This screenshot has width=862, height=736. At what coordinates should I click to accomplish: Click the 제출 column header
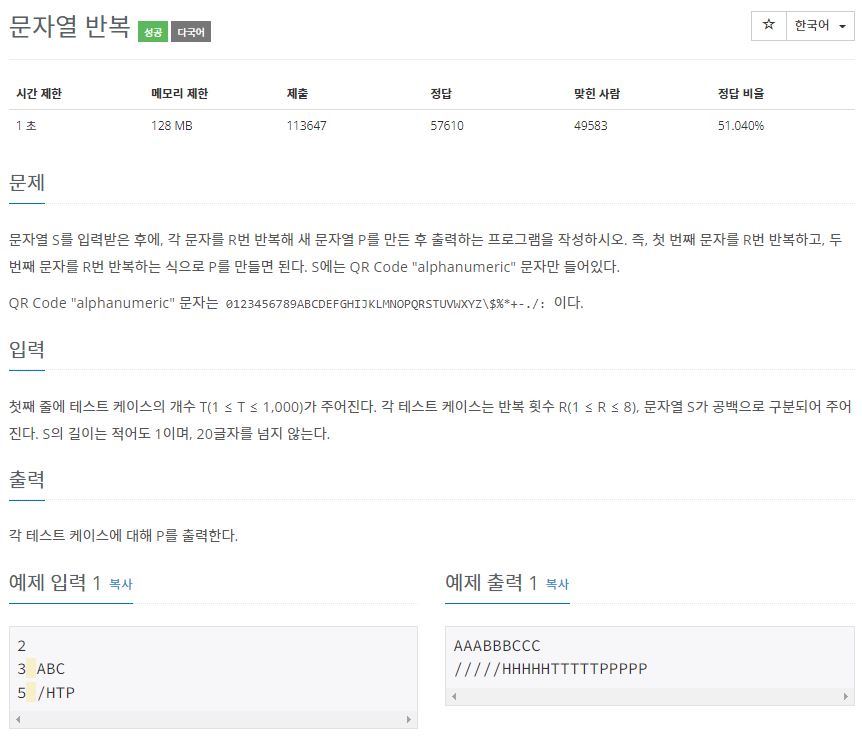[x=297, y=93]
